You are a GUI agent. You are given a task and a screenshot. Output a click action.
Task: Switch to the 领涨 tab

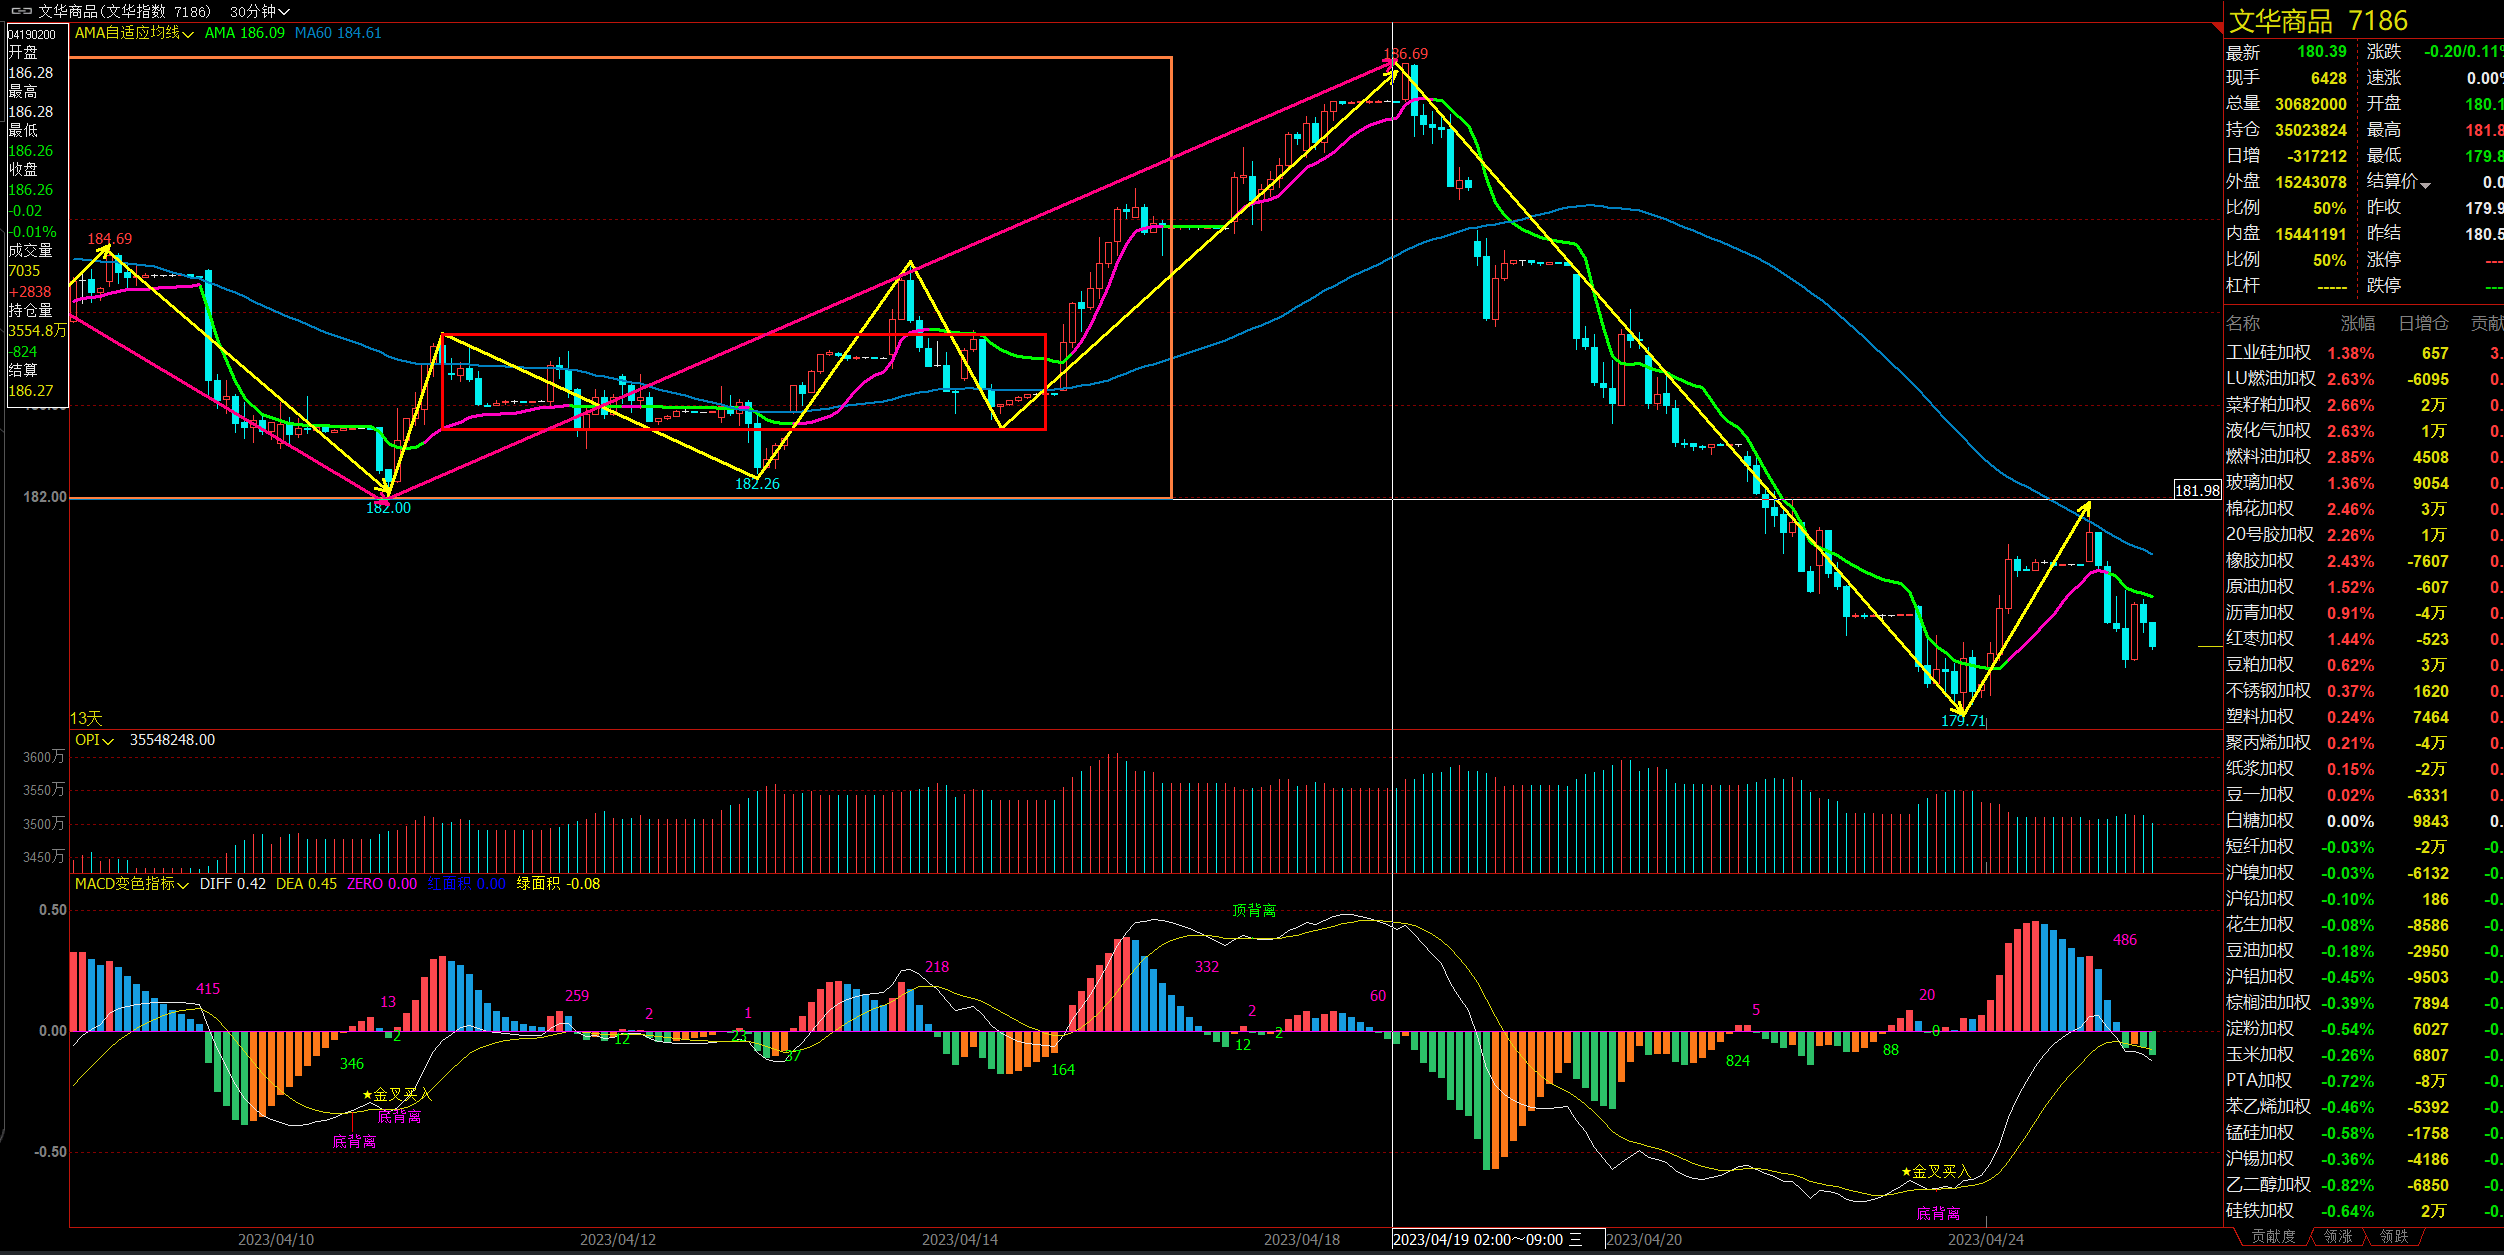pos(2337,1237)
